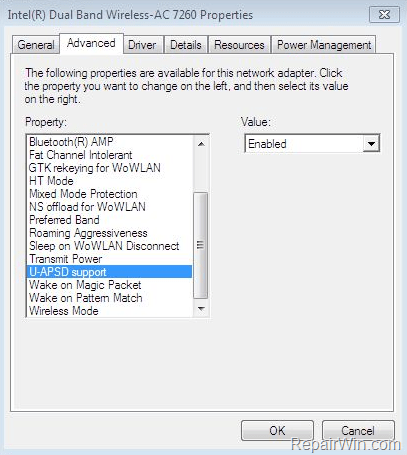The image size is (407, 455).
Task: Close the Properties dialog window
Action: (384, 15)
